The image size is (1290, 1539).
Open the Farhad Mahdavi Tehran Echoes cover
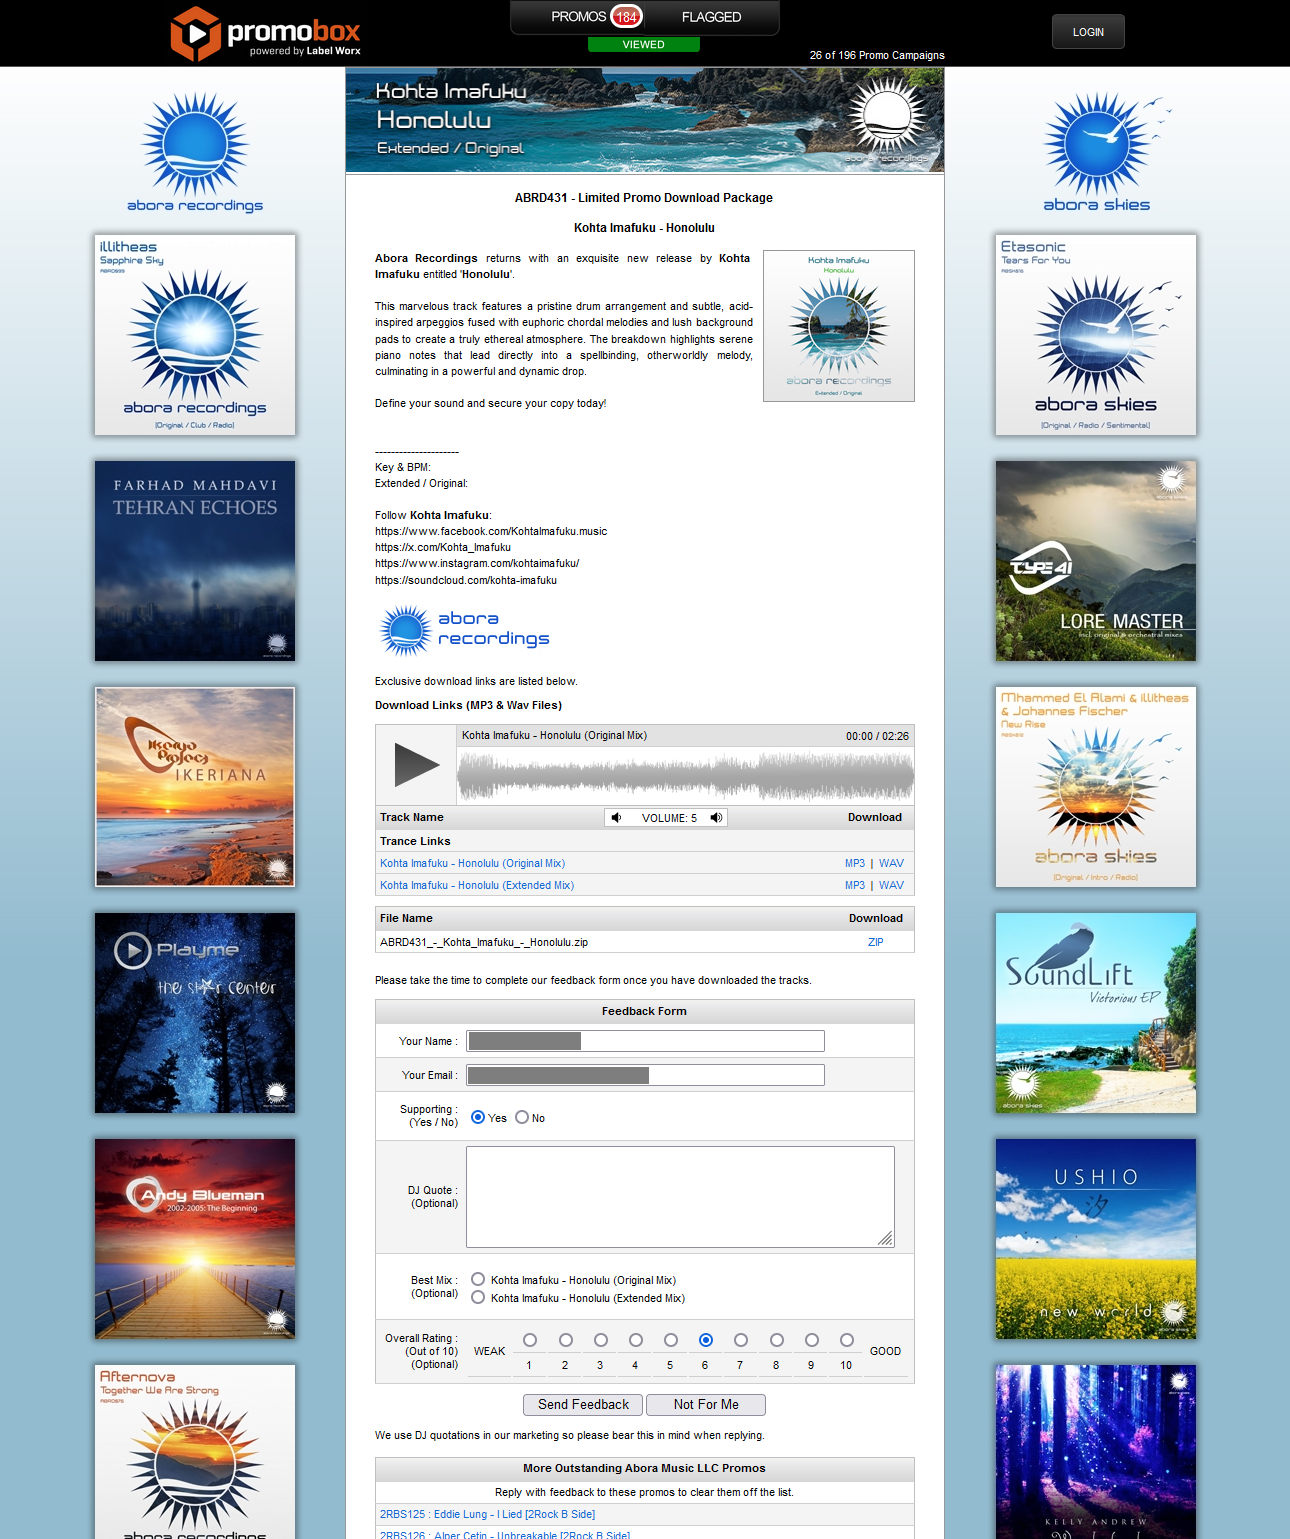pyautogui.click(x=195, y=561)
